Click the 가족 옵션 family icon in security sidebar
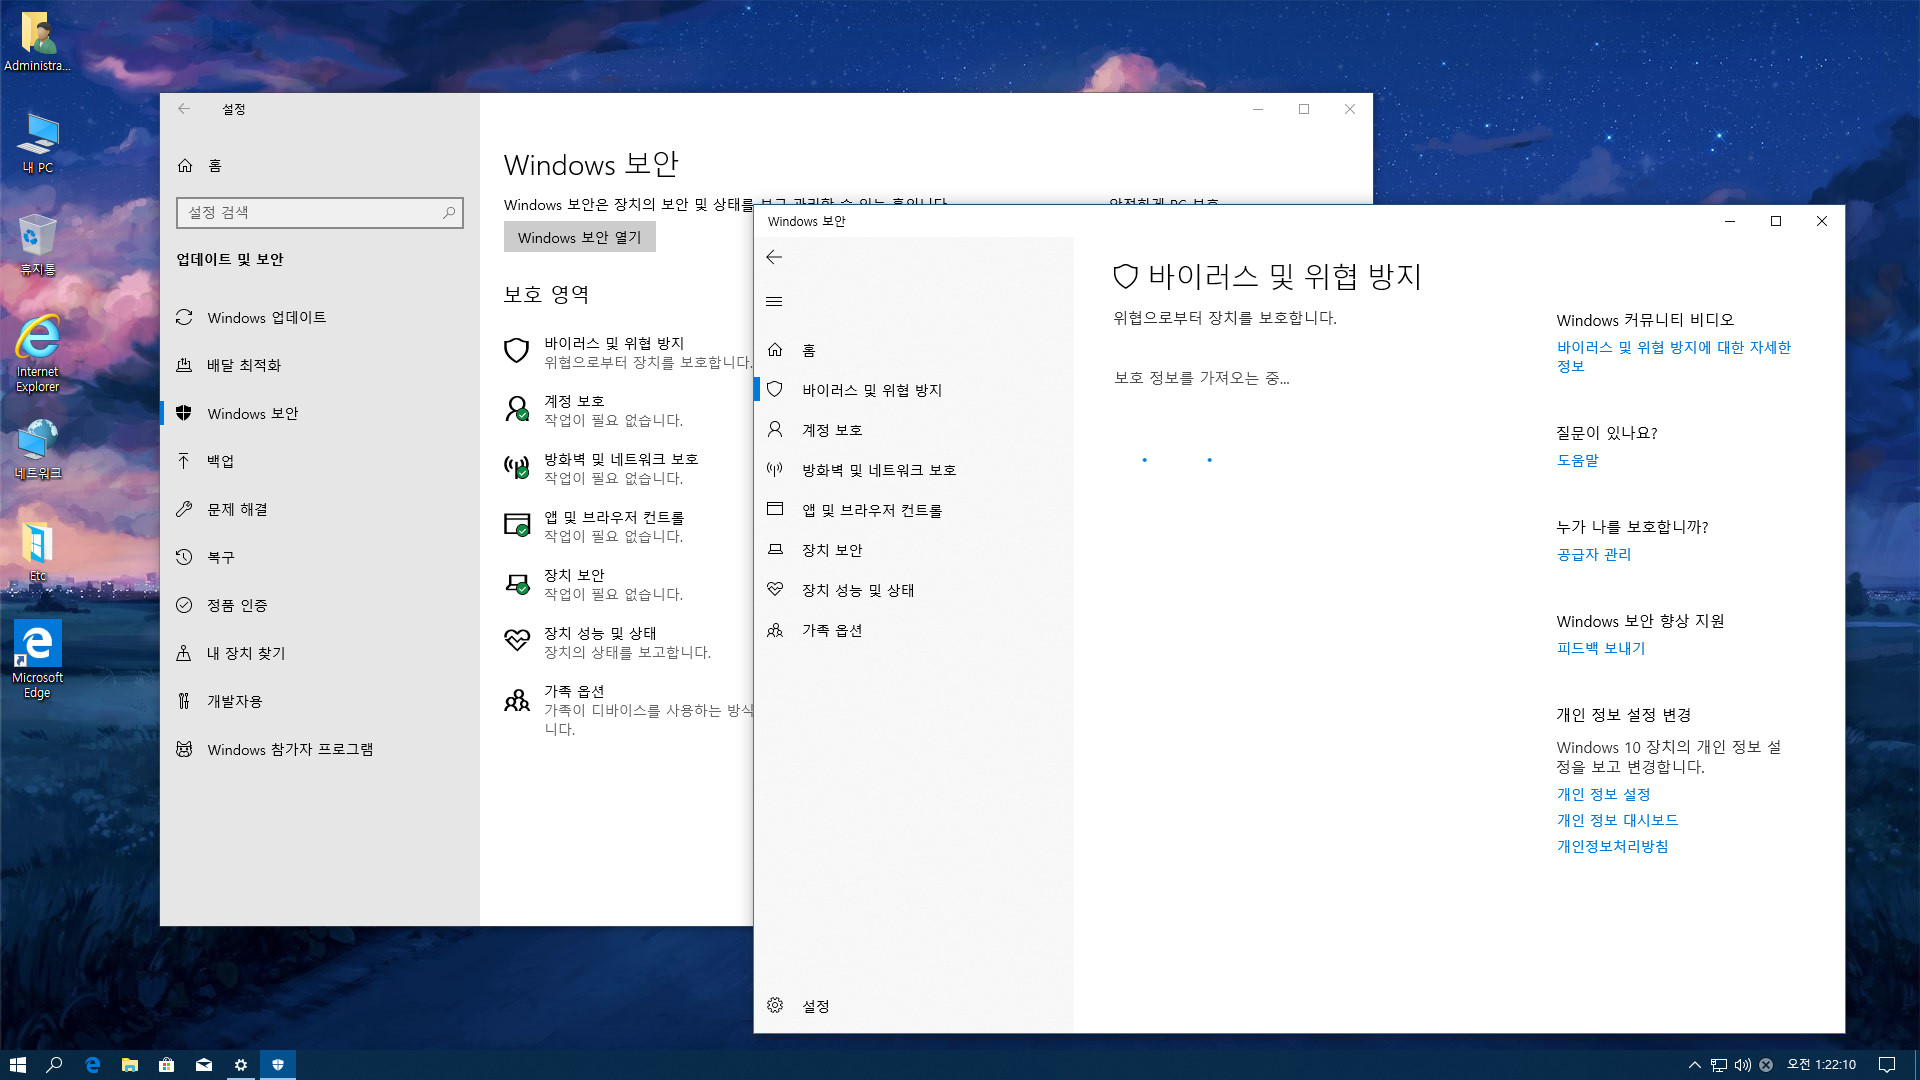 point(775,630)
